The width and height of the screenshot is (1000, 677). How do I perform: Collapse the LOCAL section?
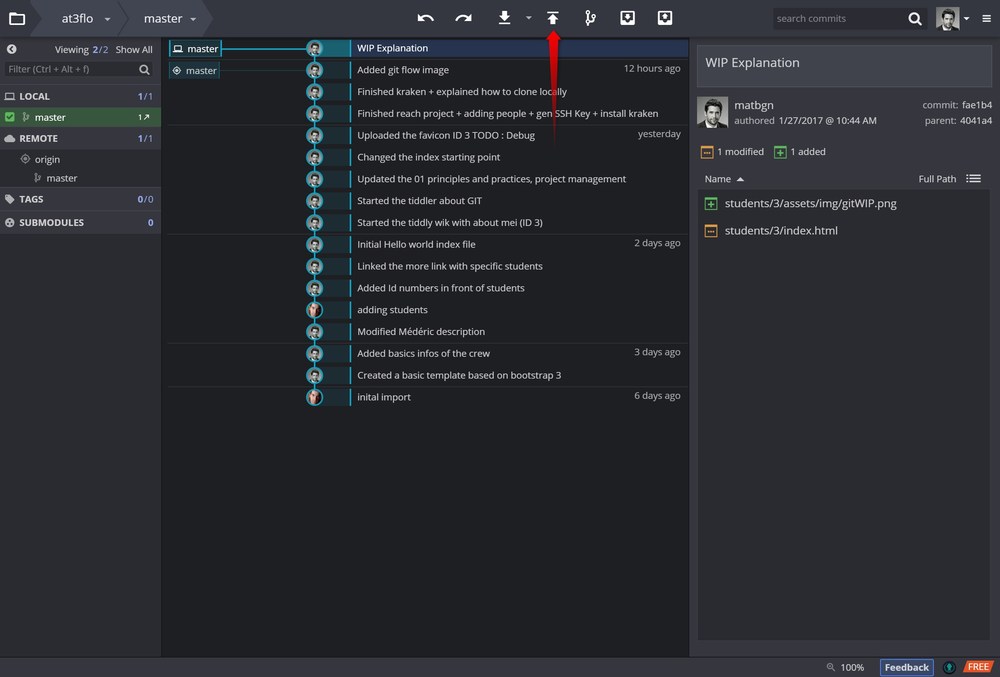pos(80,96)
